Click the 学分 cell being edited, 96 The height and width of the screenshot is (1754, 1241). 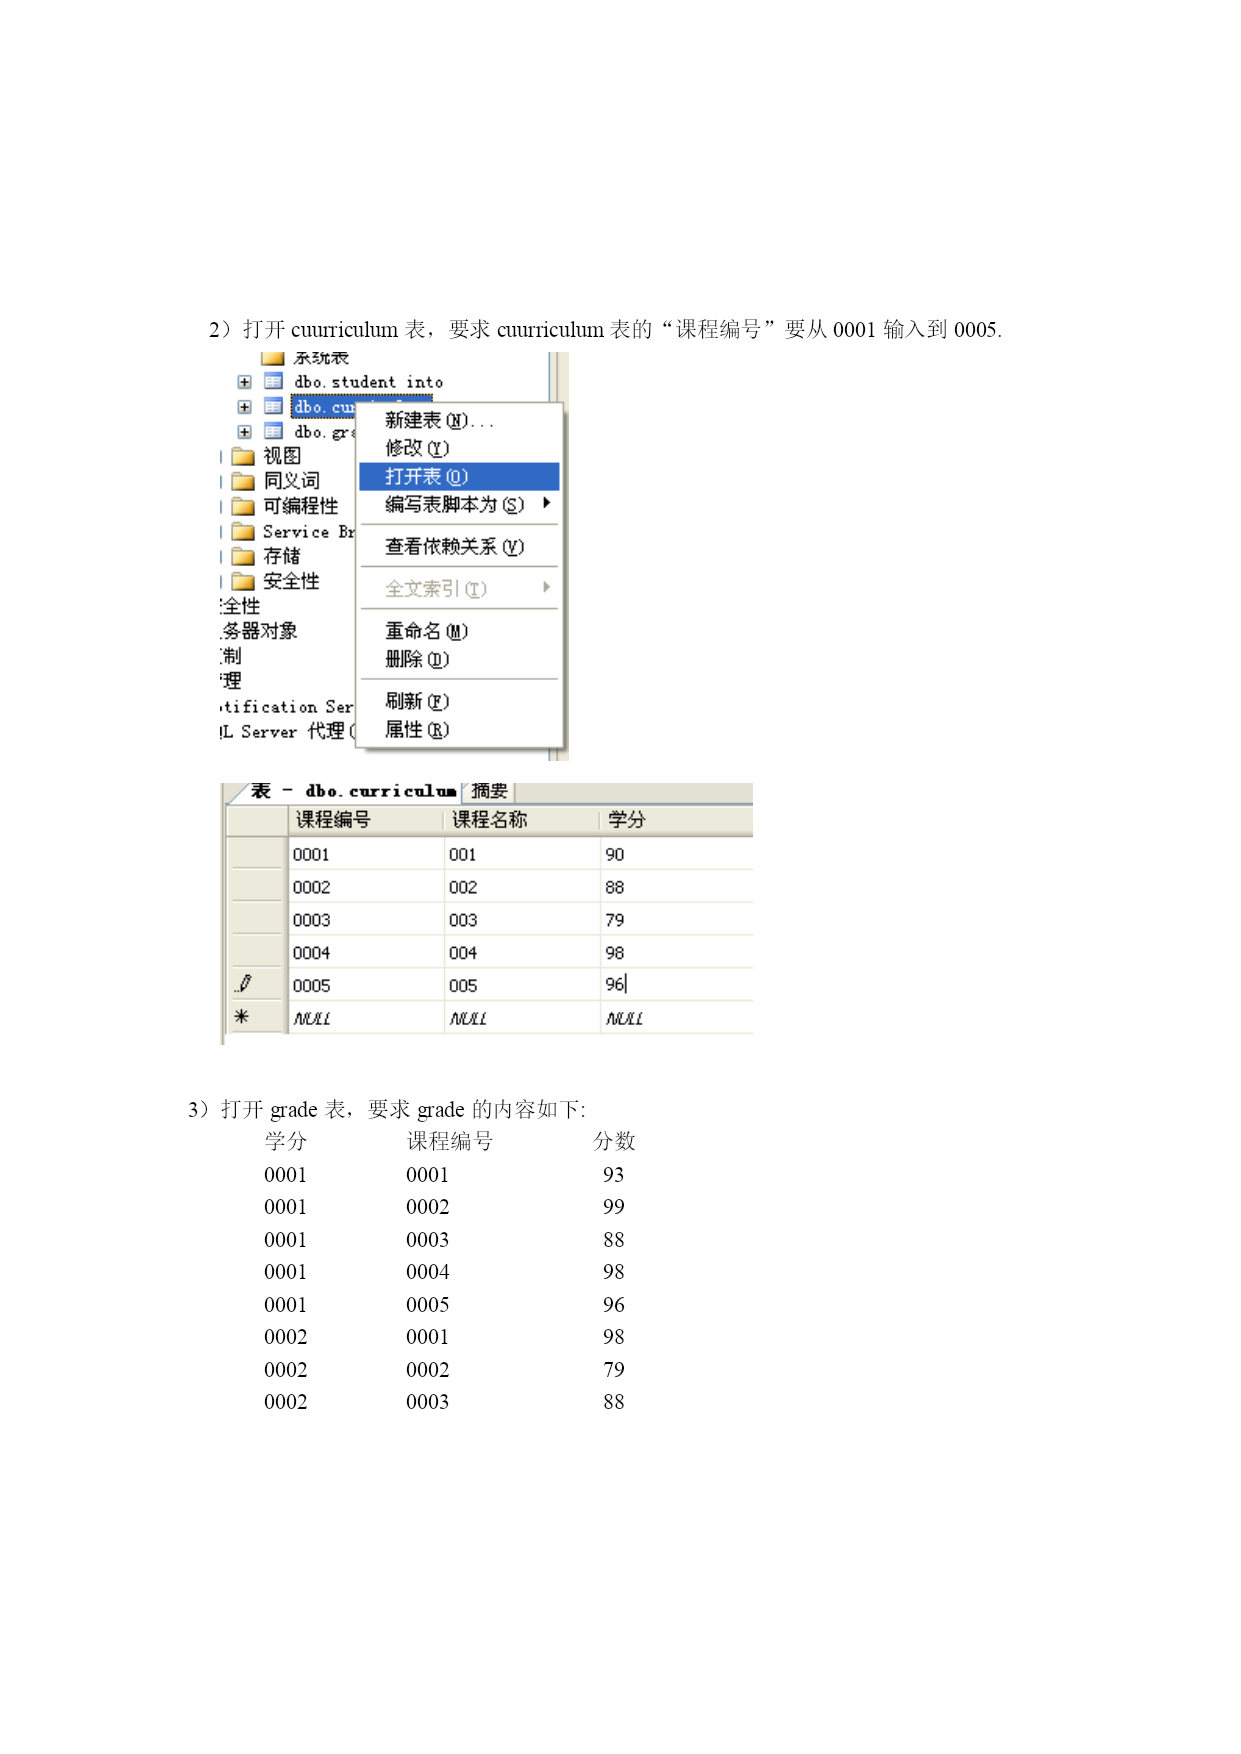coord(677,985)
